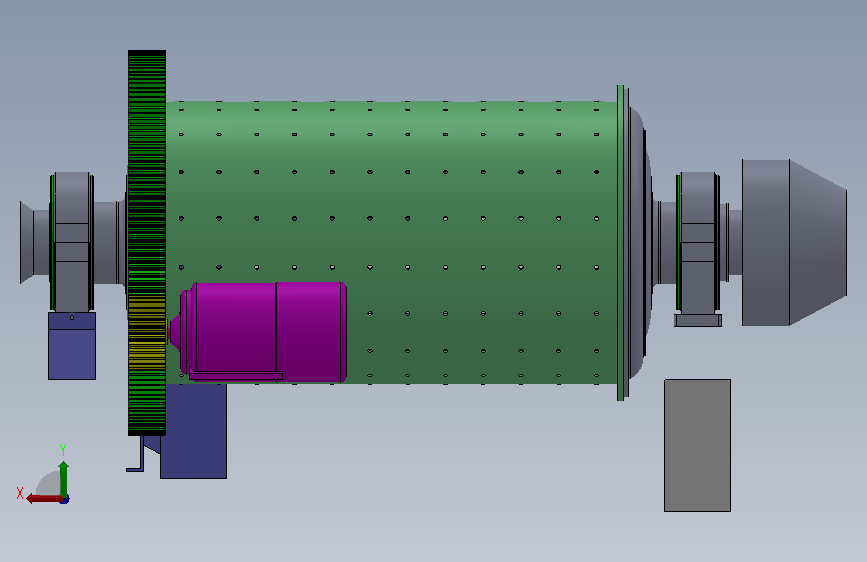Select the large green ring gear

[147, 243]
